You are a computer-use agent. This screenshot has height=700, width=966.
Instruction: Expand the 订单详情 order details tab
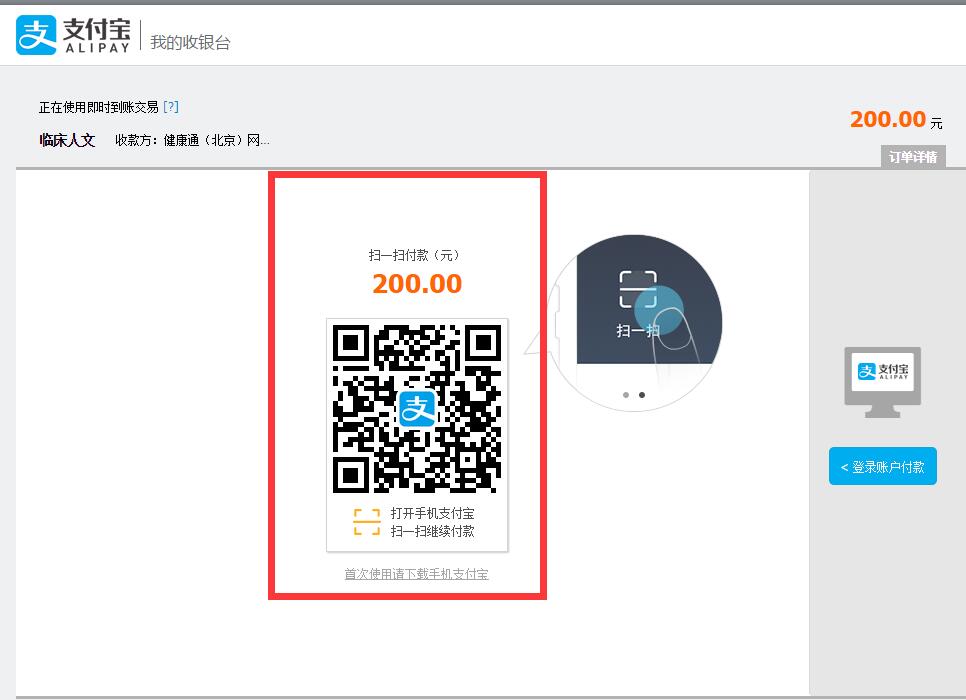tap(912, 157)
